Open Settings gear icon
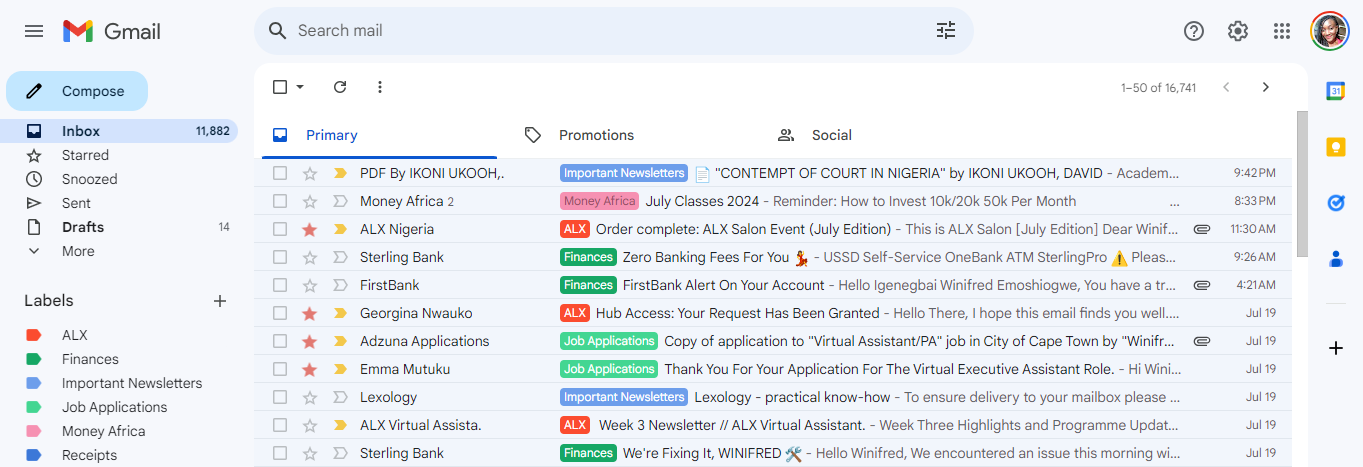1363x467 pixels. coord(1238,31)
